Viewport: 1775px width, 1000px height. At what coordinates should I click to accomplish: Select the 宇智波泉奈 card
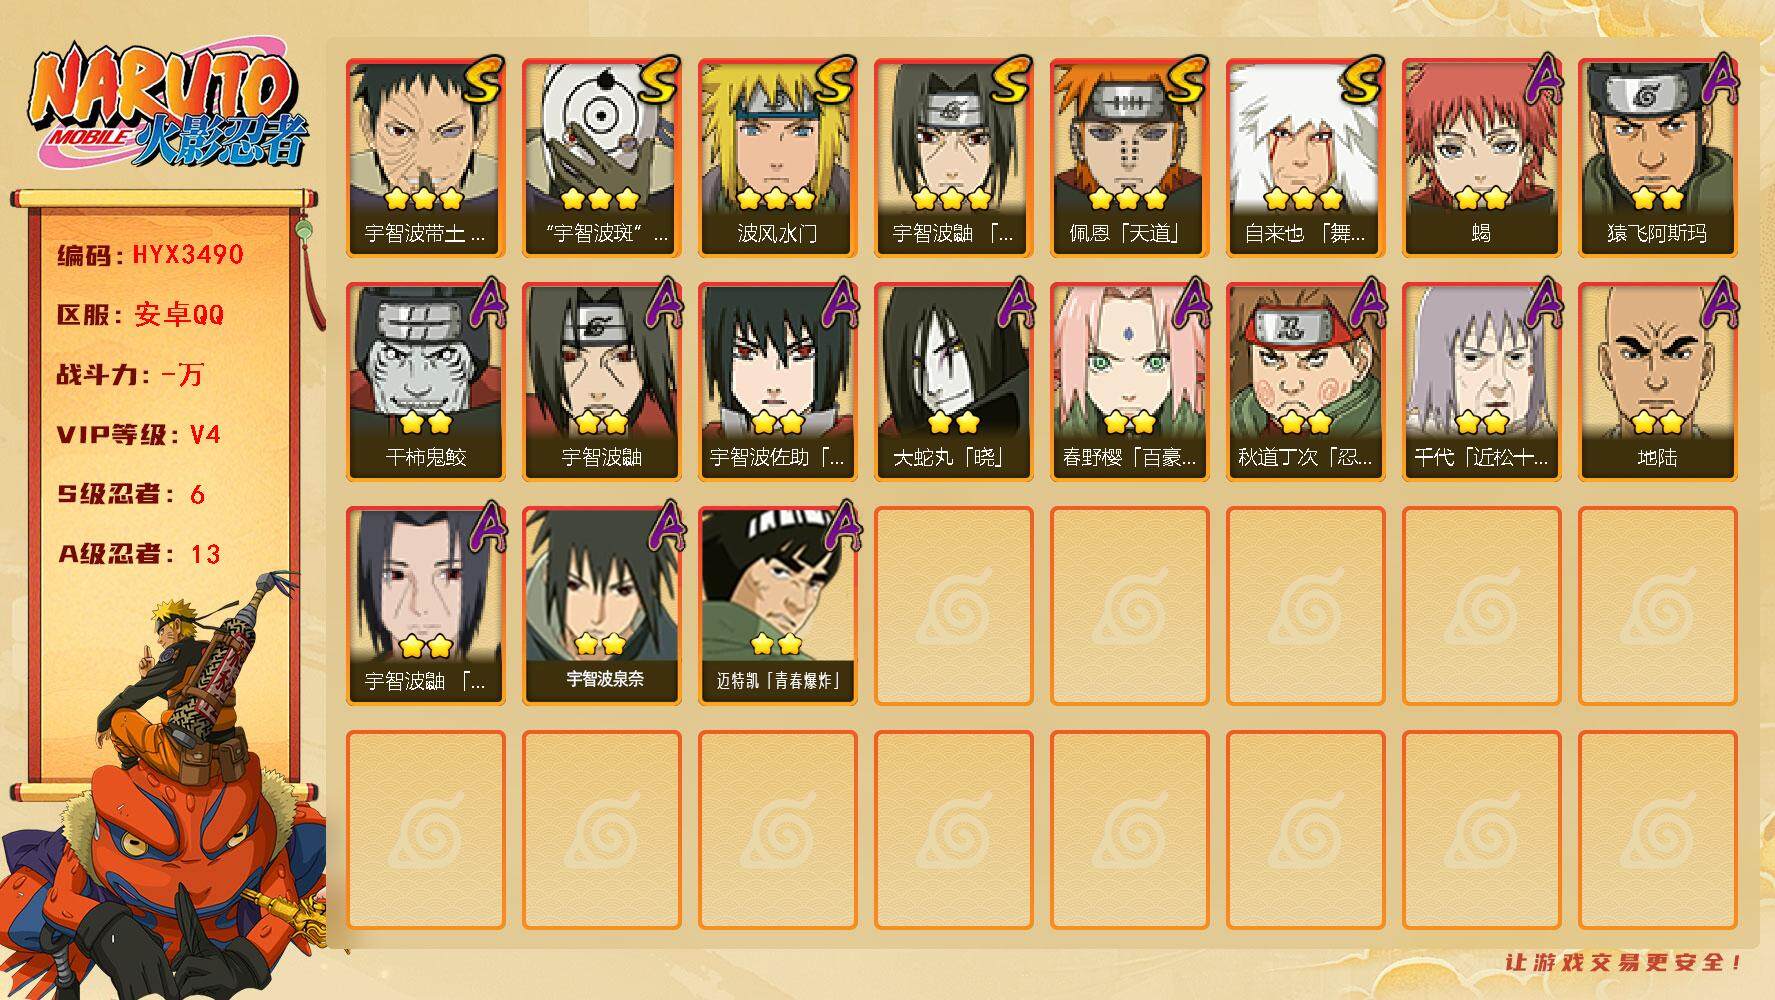pos(602,606)
